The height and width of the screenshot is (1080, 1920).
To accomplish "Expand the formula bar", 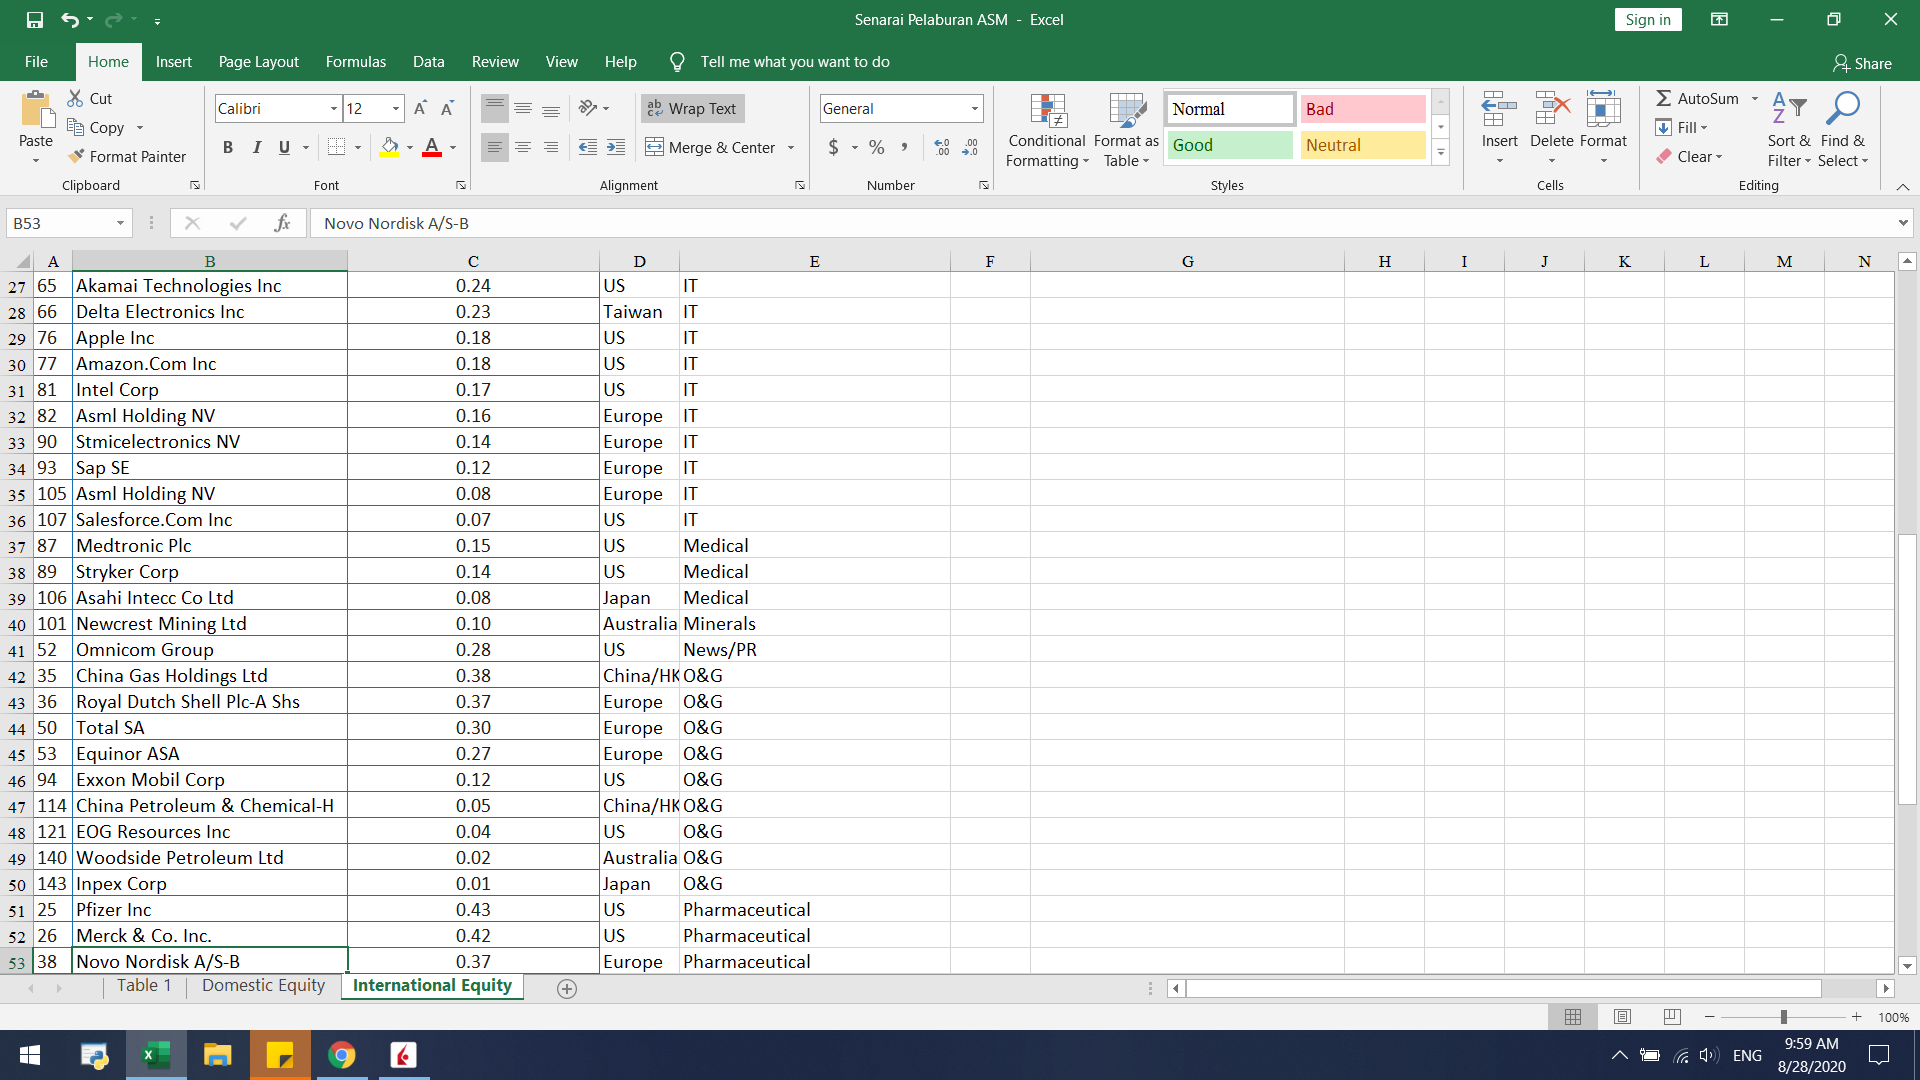I will tap(1903, 223).
